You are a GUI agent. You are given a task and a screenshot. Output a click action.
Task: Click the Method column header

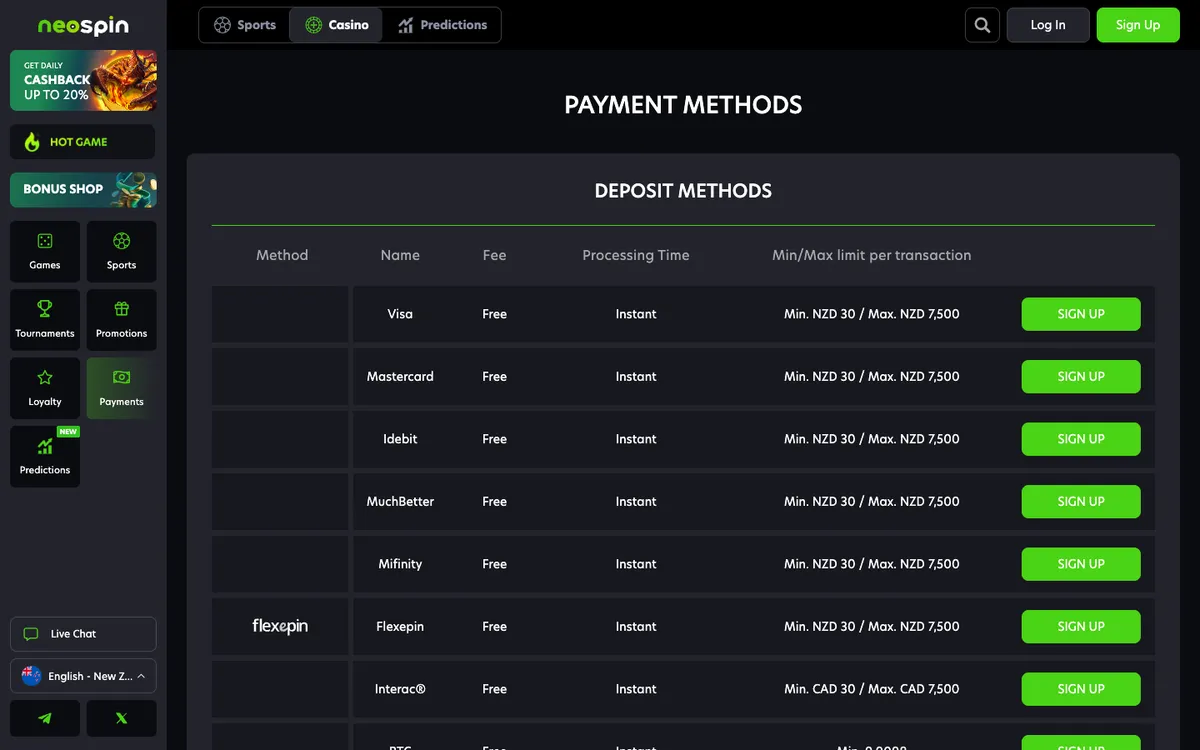pos(282,255)
